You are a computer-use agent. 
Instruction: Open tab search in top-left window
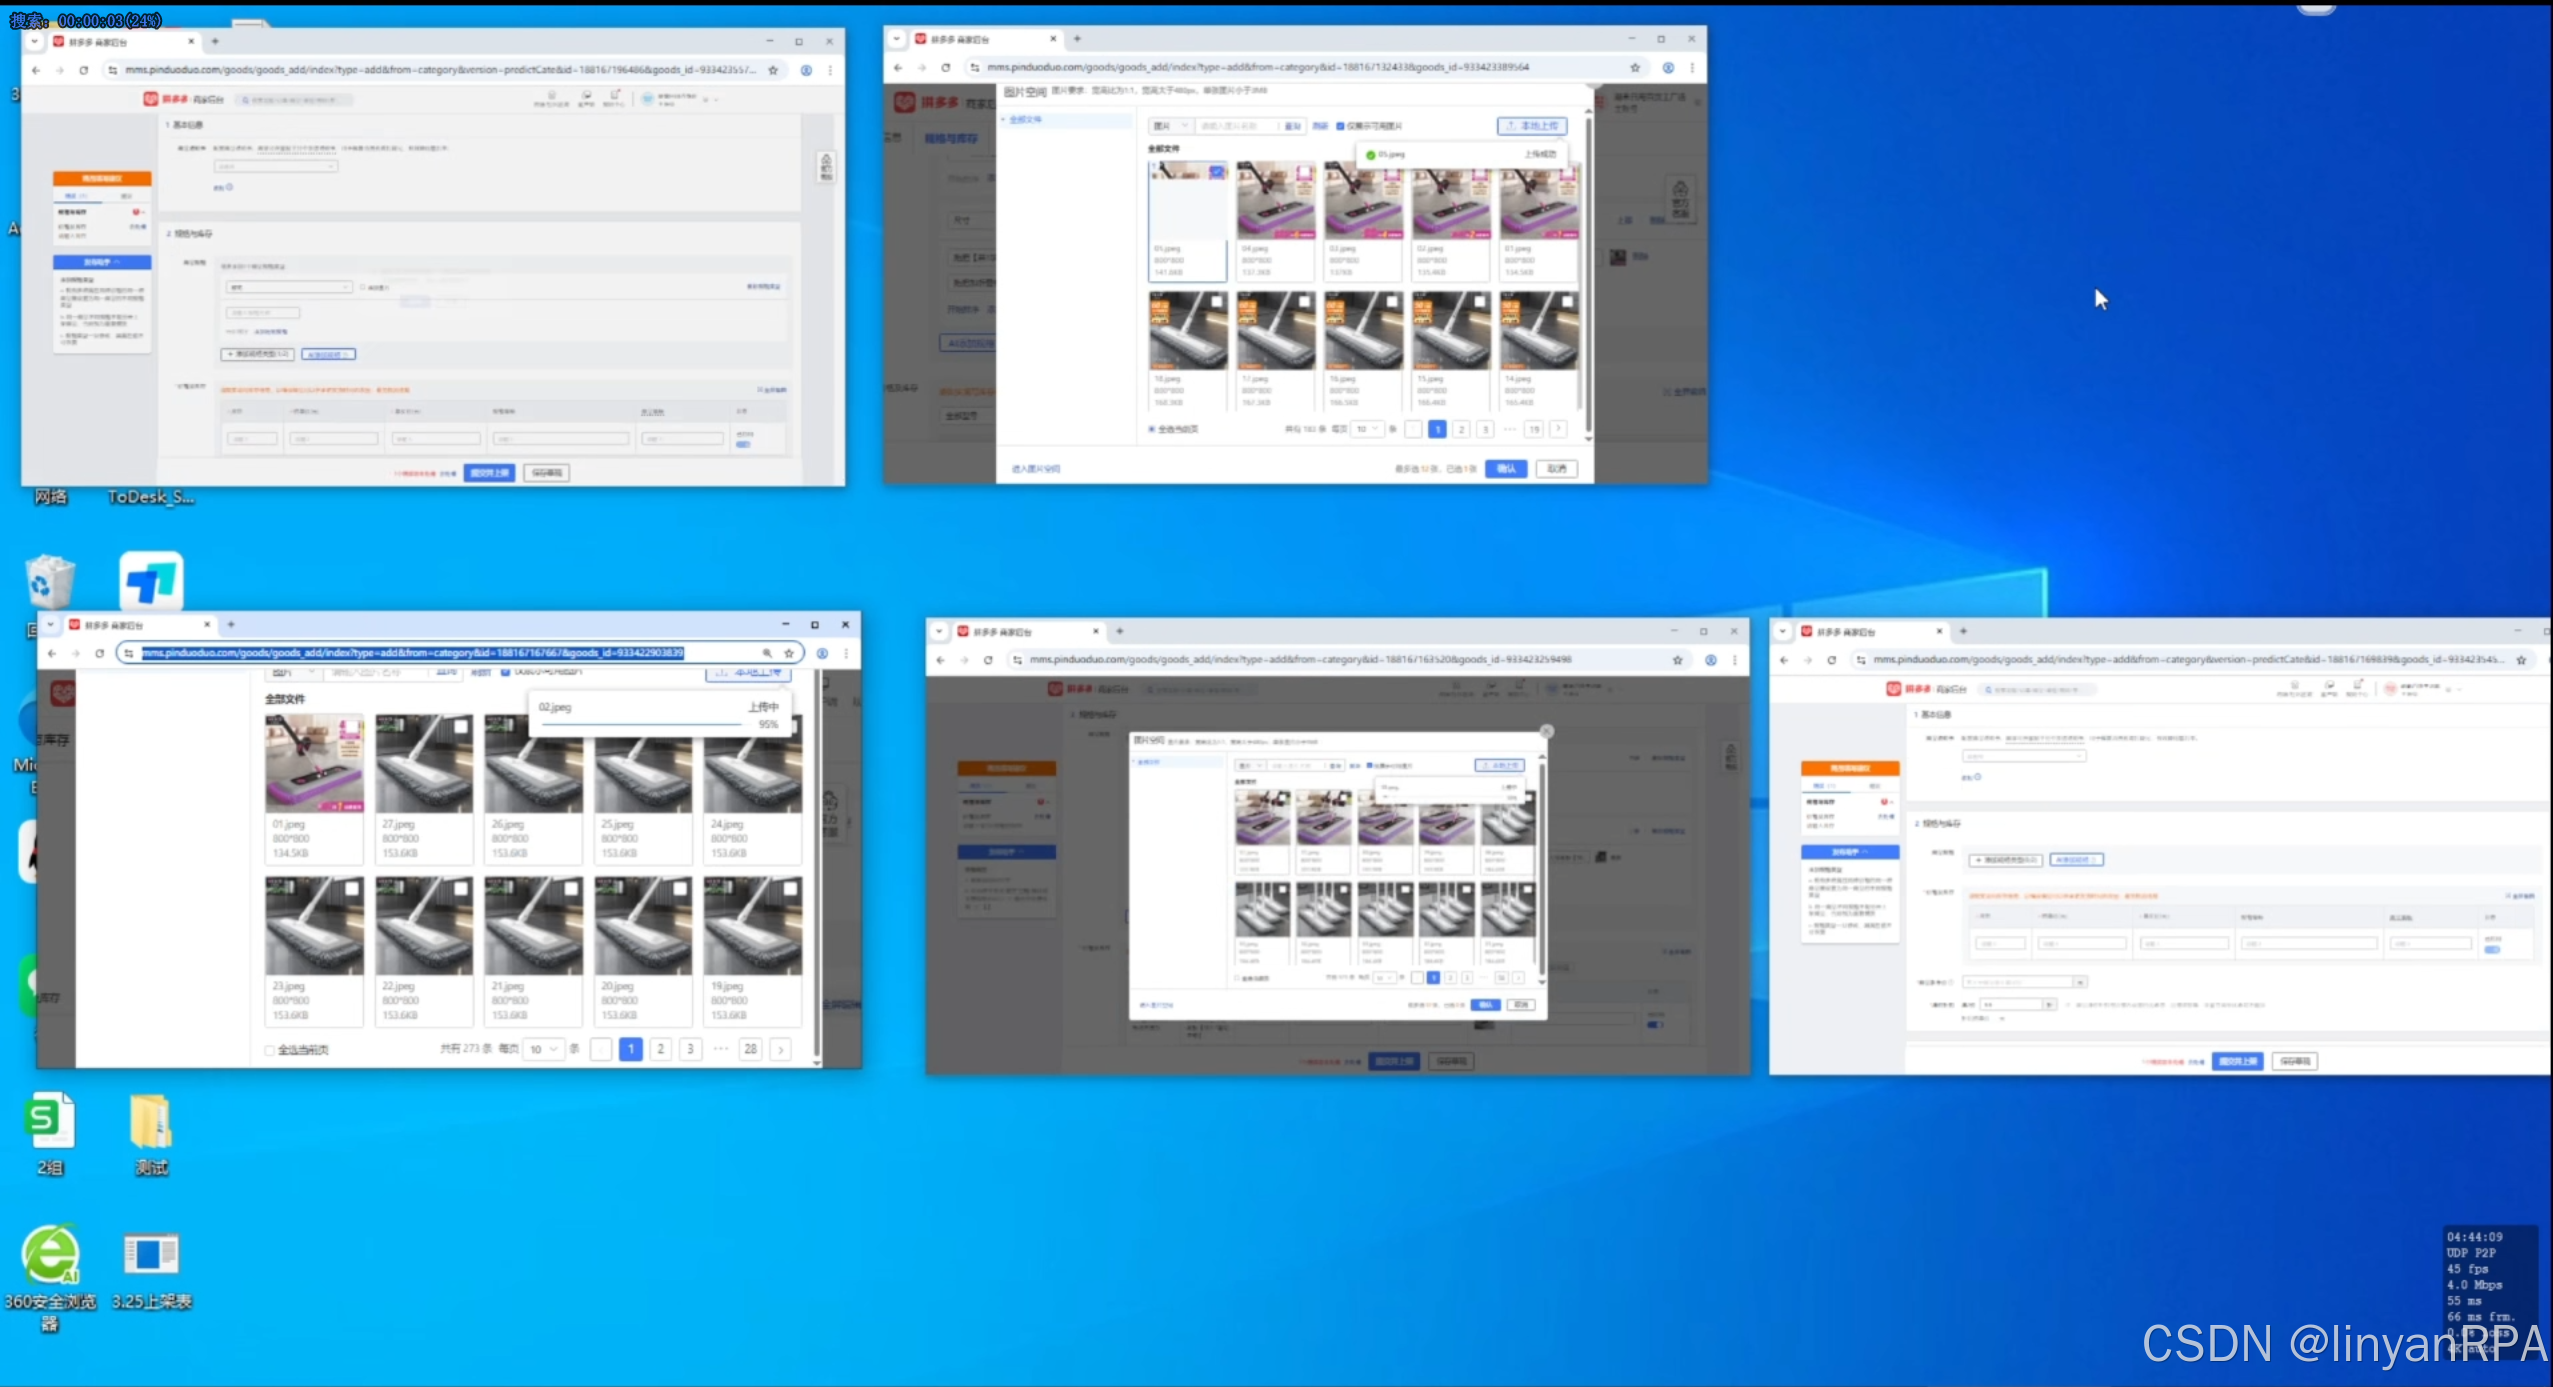[34, 41]
